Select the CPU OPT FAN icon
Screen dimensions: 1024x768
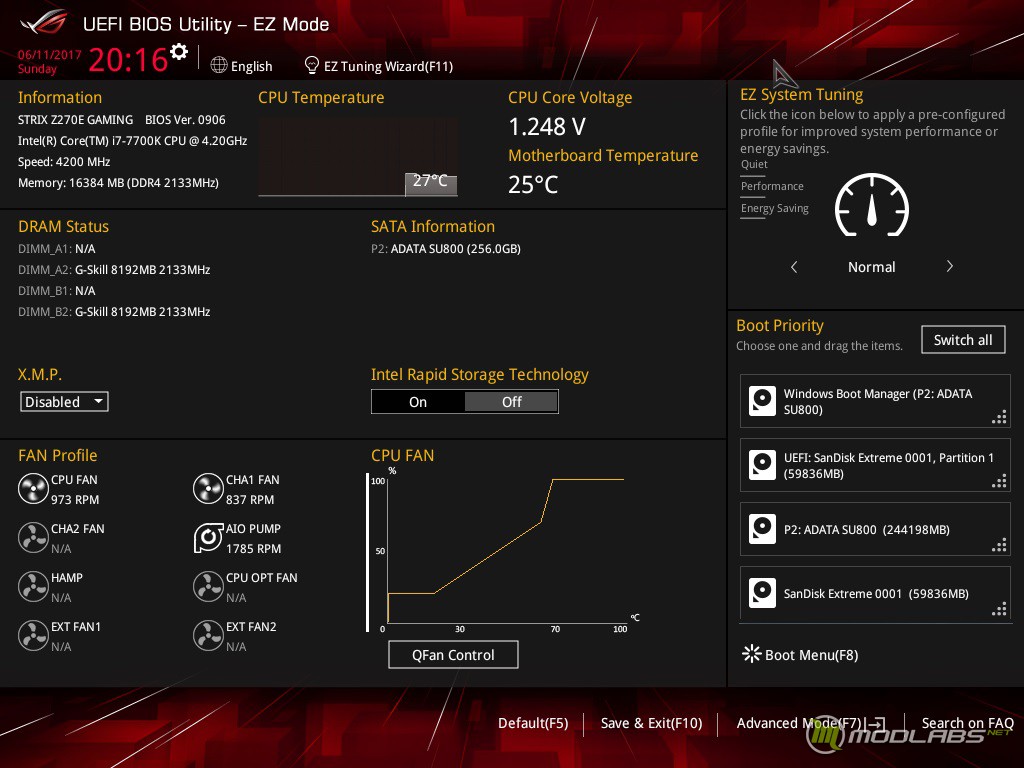pos(208,587)
